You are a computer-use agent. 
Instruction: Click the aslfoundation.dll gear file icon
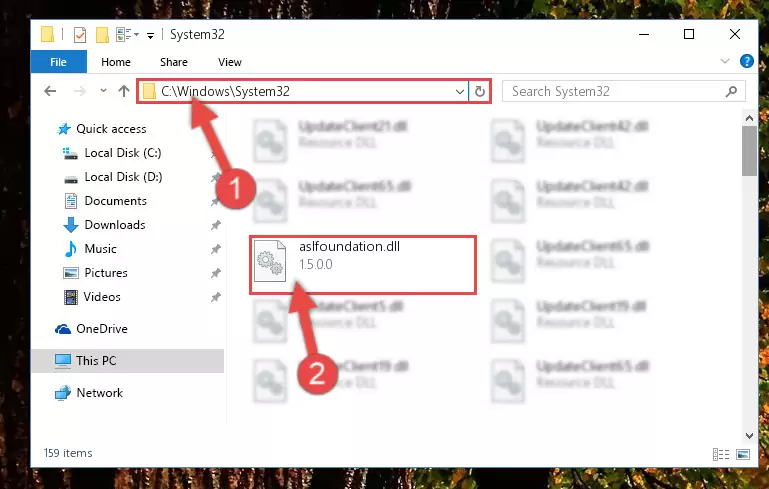[x=270, y=261]
